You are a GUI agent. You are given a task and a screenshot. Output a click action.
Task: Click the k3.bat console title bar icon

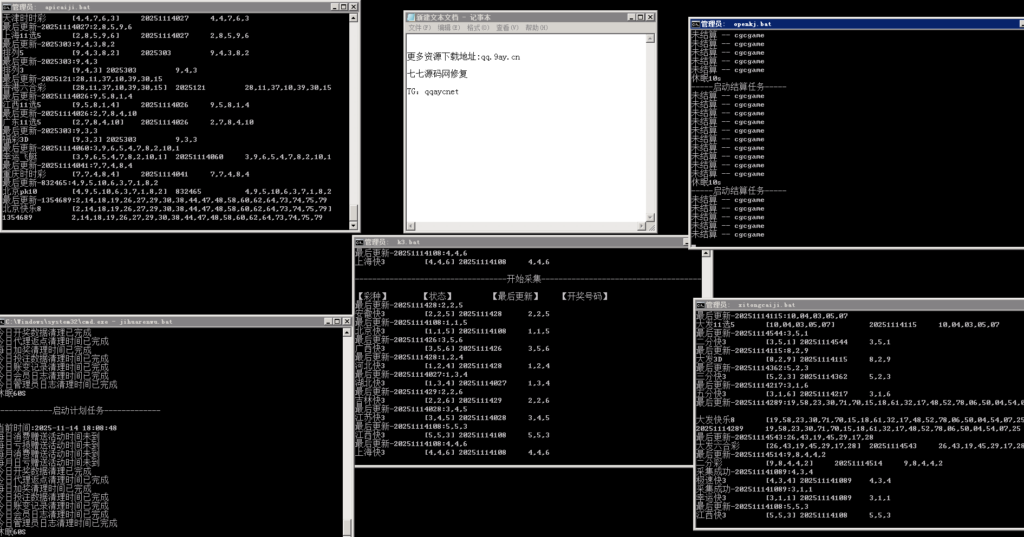coord(360,242)
